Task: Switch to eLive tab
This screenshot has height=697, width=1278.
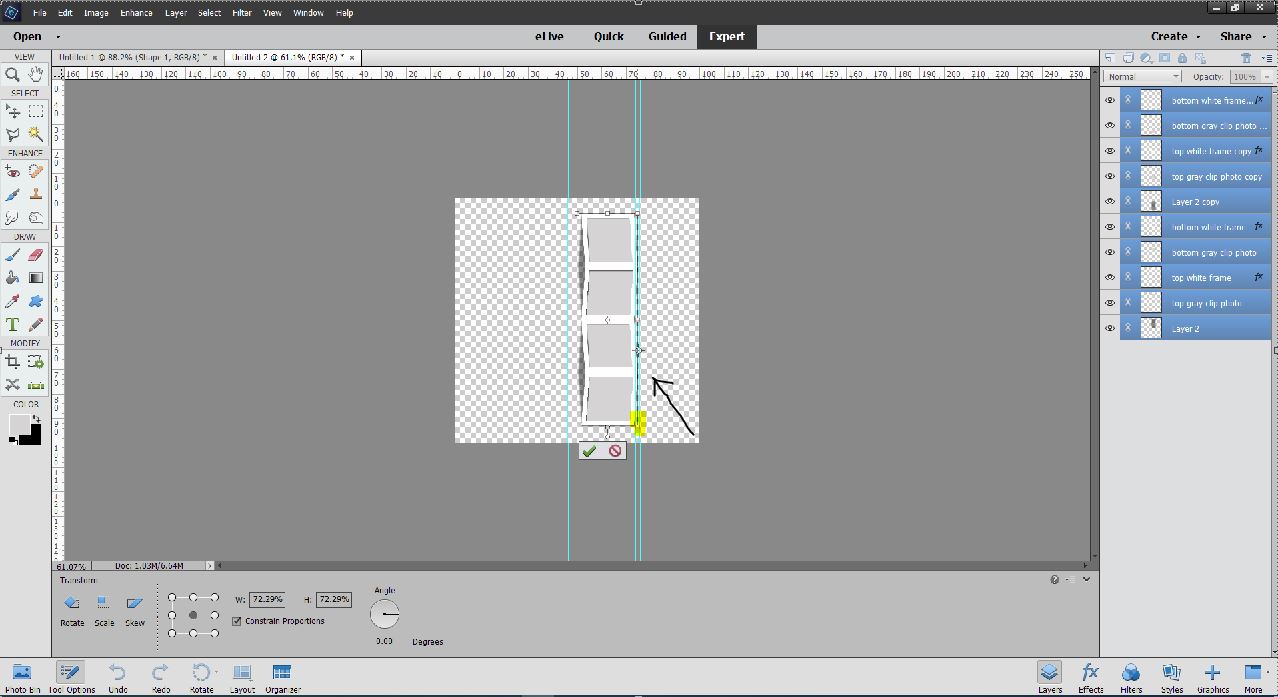Action: point(549,36)
